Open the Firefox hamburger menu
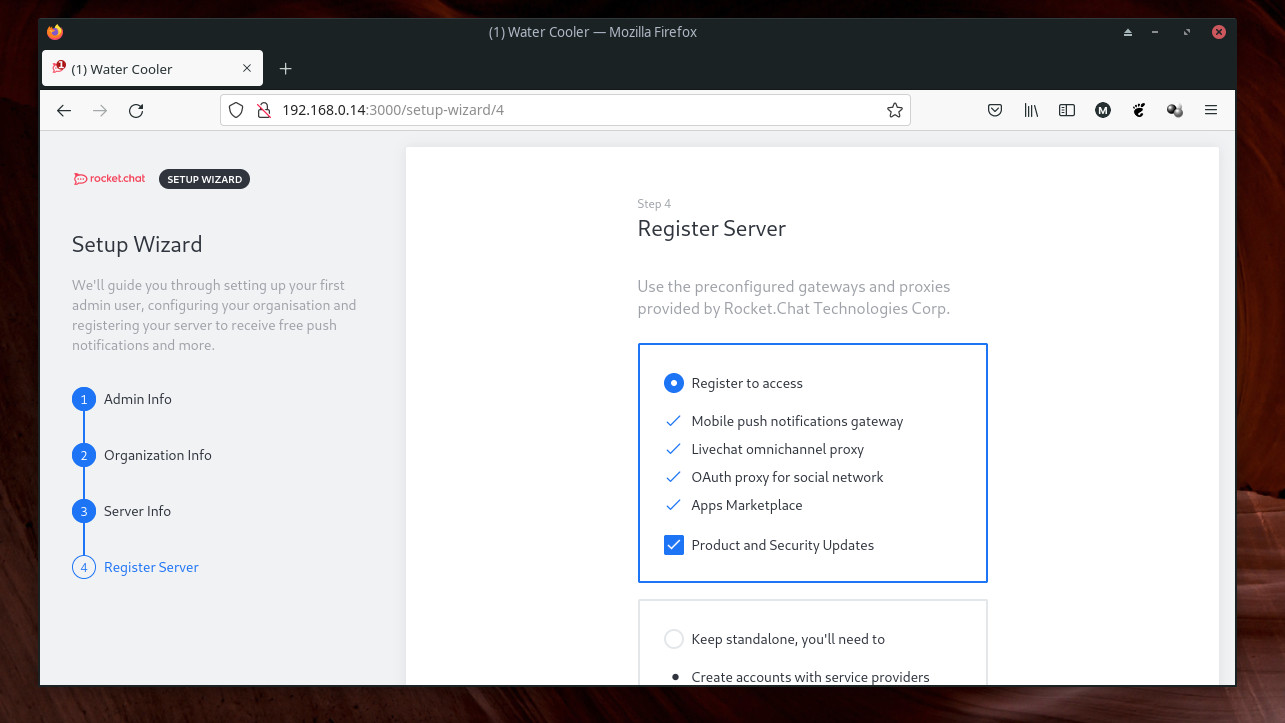Image resolution: width=1285 pixels, height=723 pixels. click(1211, 110)
